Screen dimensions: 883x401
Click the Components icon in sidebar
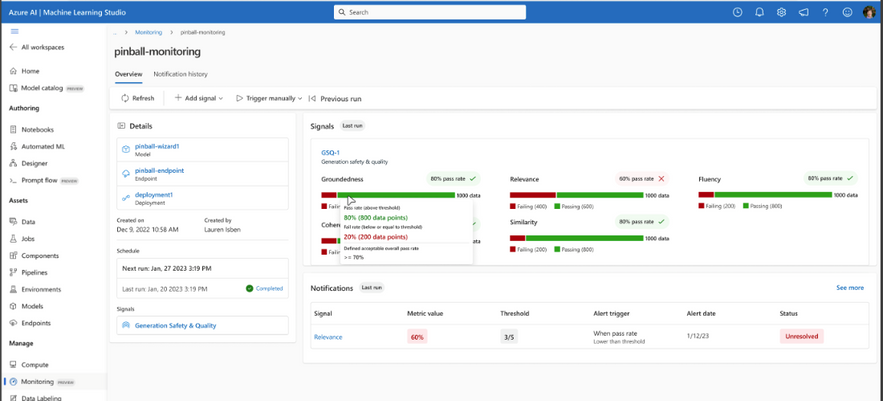click(14, 256)
